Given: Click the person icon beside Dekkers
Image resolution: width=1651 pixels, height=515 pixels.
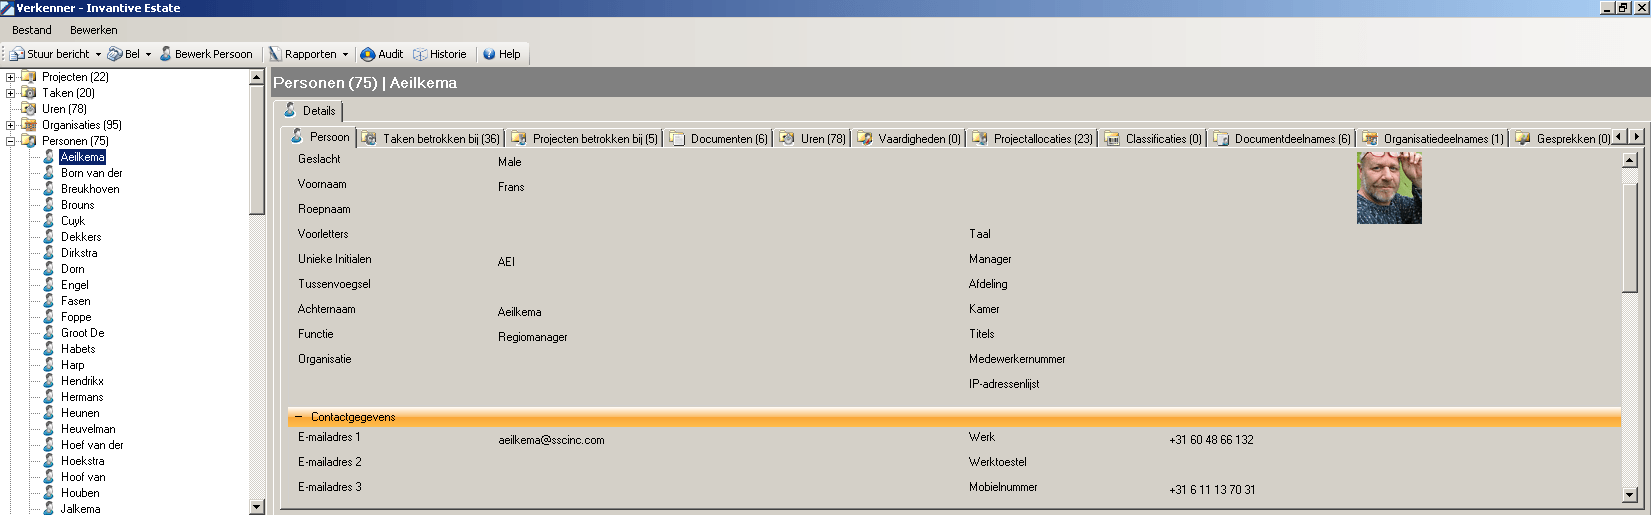Looking at the screenshot, I should pos(48,237).
